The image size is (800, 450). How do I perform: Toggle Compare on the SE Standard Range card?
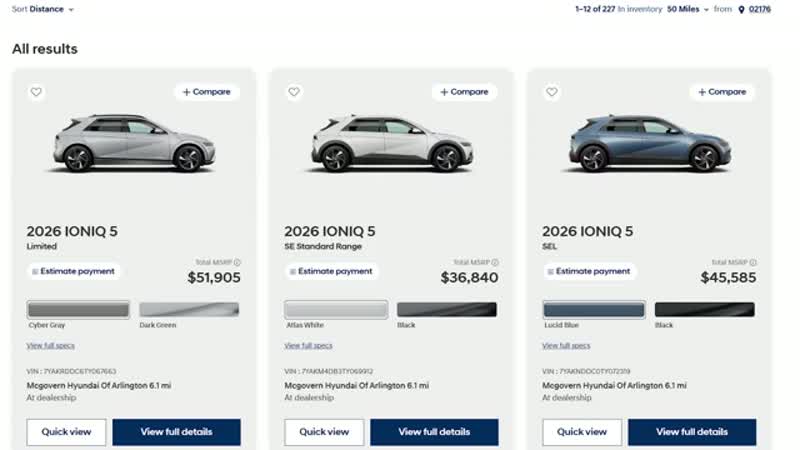coord(464,92)
